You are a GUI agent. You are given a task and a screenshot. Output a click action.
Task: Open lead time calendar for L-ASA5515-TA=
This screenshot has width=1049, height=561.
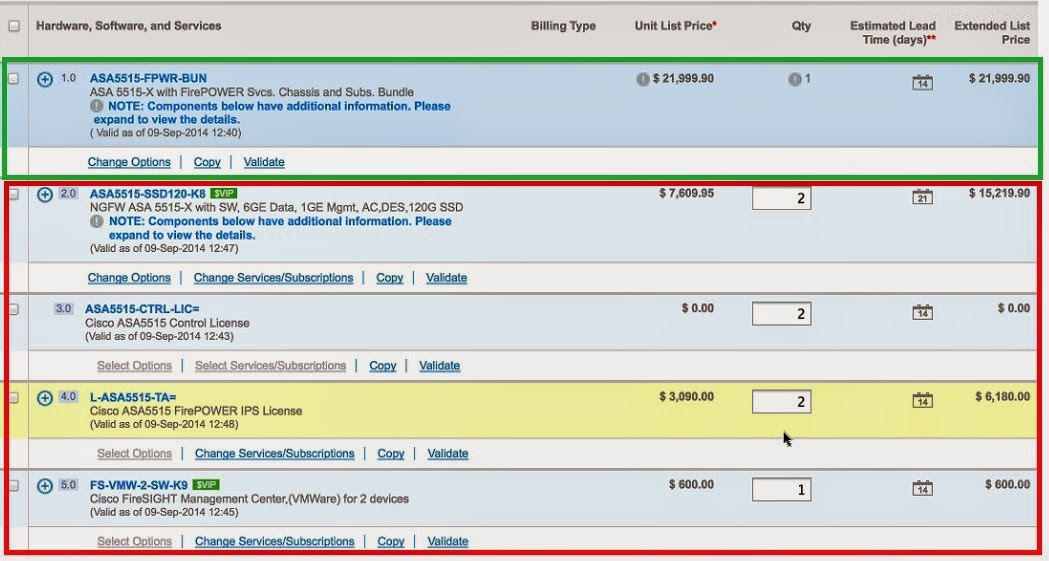923,400
